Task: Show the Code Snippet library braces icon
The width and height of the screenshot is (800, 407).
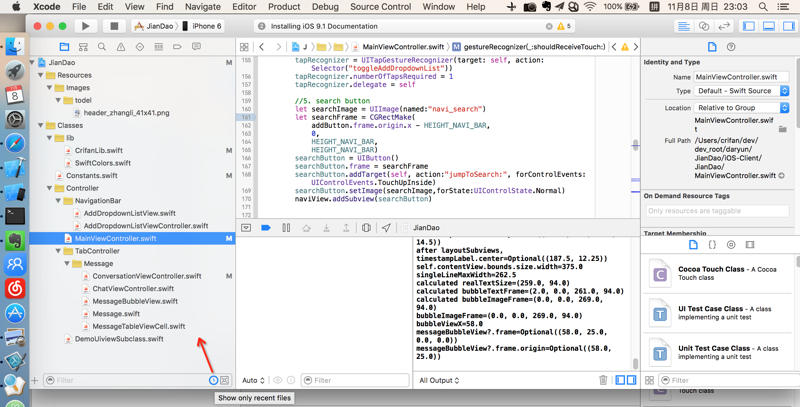Action: 712,245
